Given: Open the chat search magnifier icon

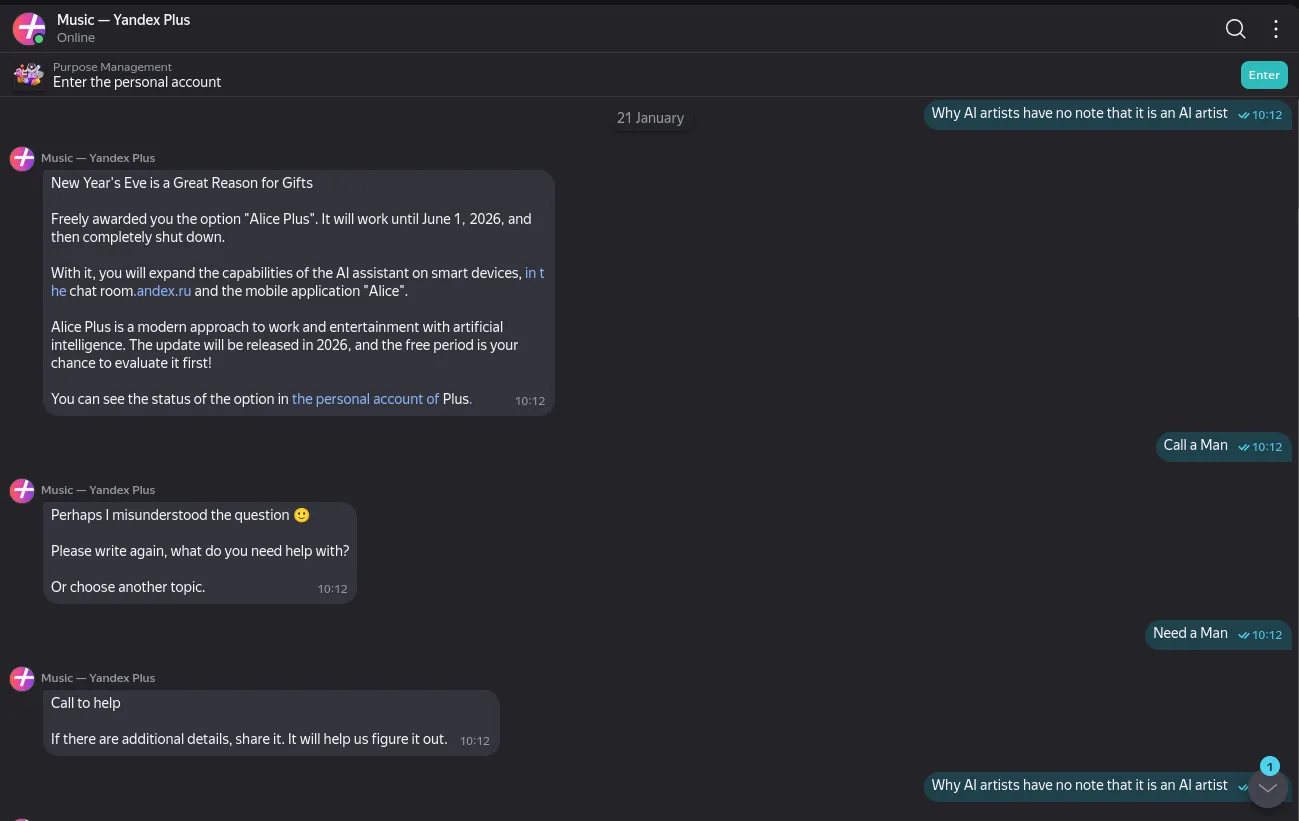Looking at the screenshot, I should (x=1236, y=29).
